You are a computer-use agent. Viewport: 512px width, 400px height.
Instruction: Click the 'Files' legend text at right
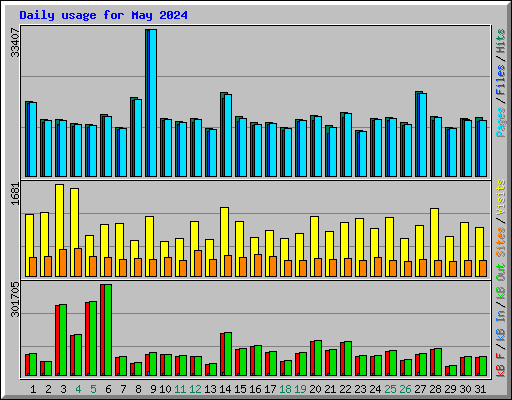(501, 80)
